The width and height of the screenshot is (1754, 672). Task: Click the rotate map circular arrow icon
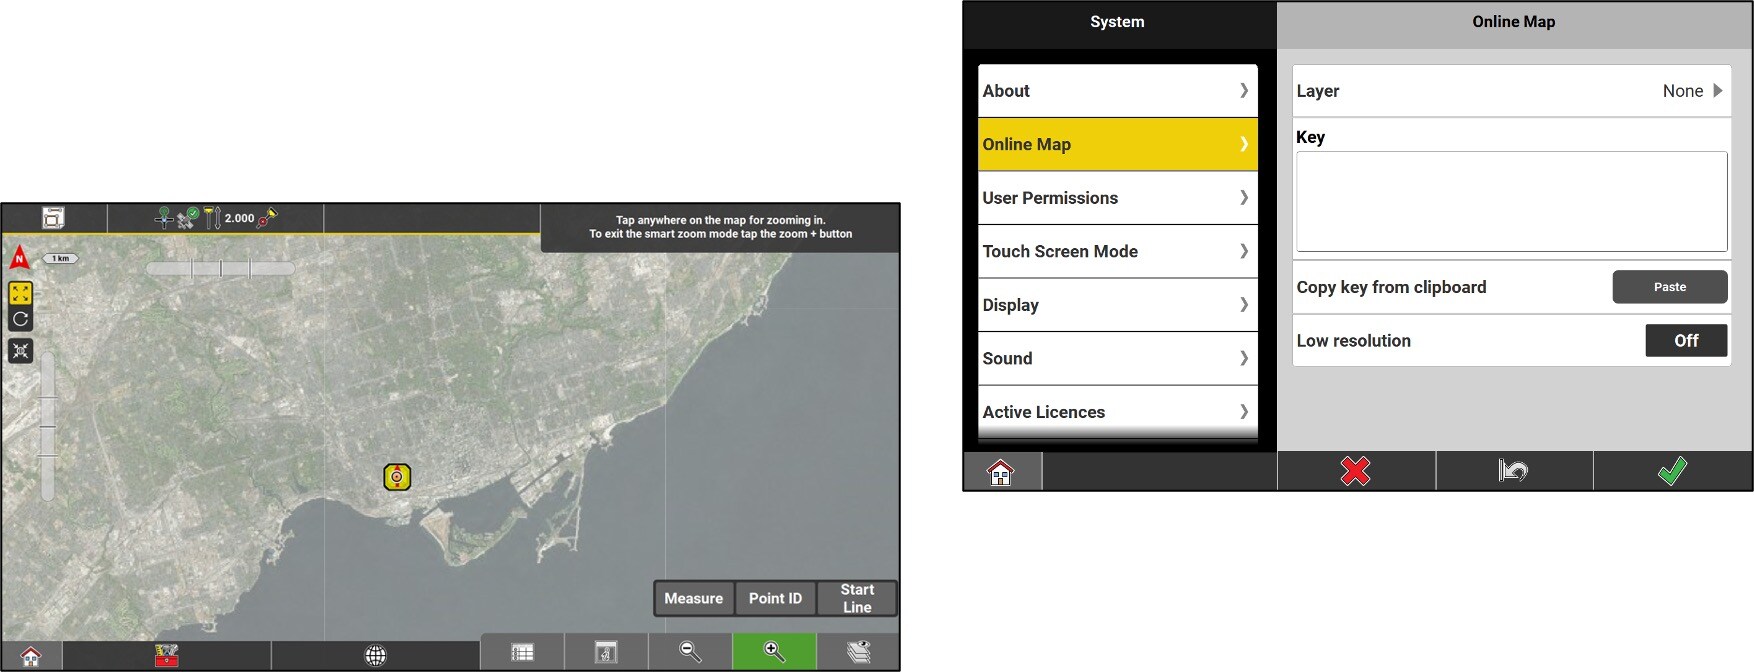[x=20, y=320]
